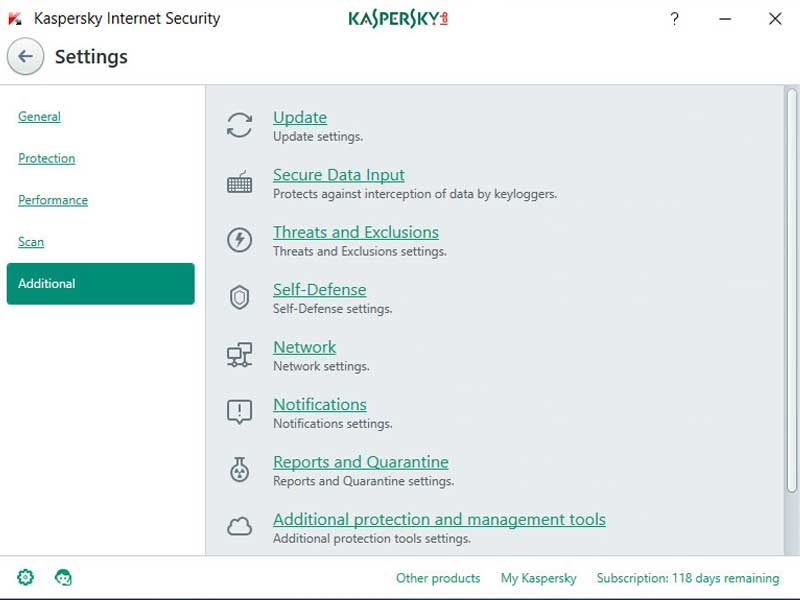Image resolution: width=800 pixels, height=600 pixels.
Task: Open the Threats and Exclusions link
Action: point(355,232)
